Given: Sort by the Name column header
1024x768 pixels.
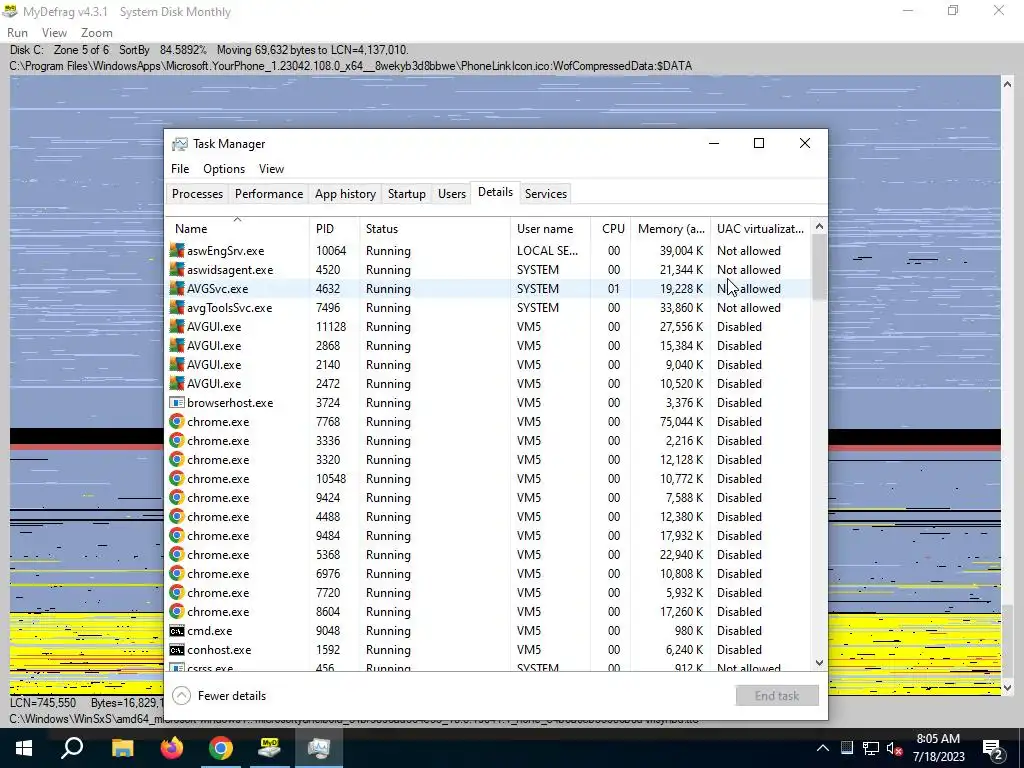Looking at the screenshot, I should pos(238,229).
